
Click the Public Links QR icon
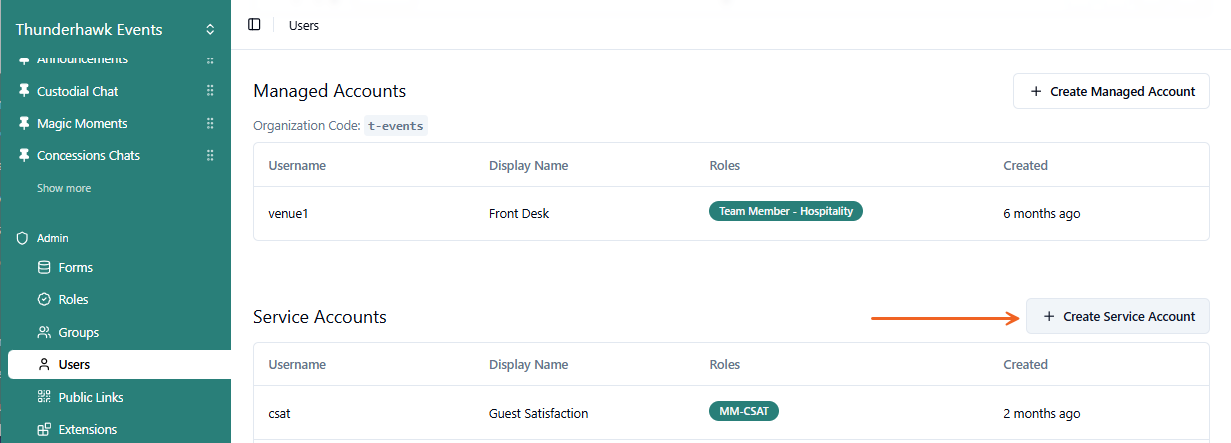pos(44,397)
